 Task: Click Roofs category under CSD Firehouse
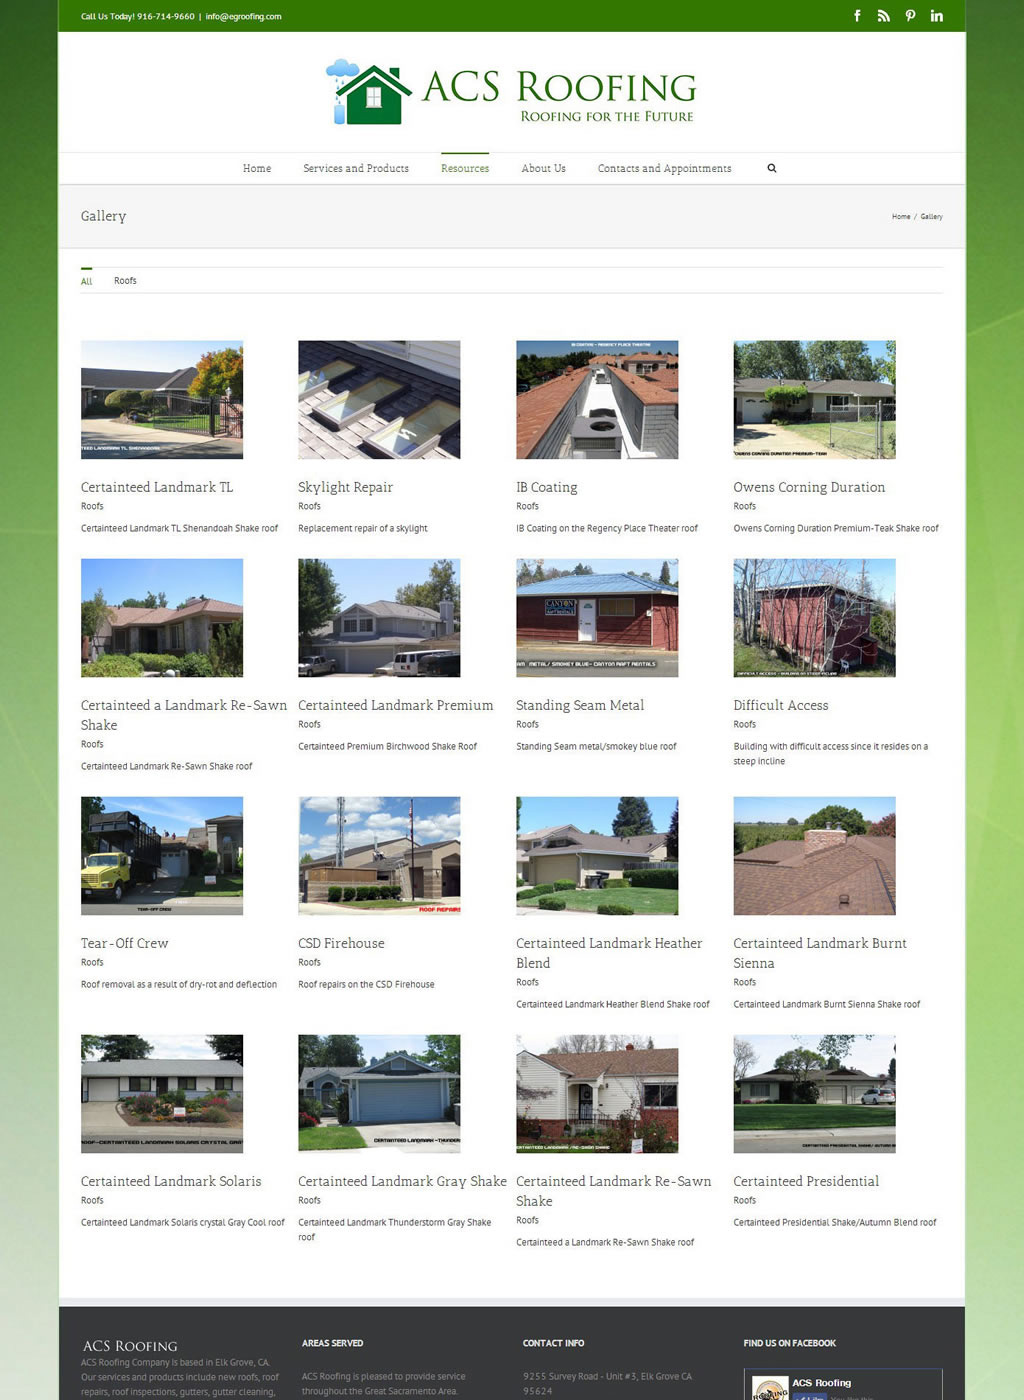click(309, 962)
